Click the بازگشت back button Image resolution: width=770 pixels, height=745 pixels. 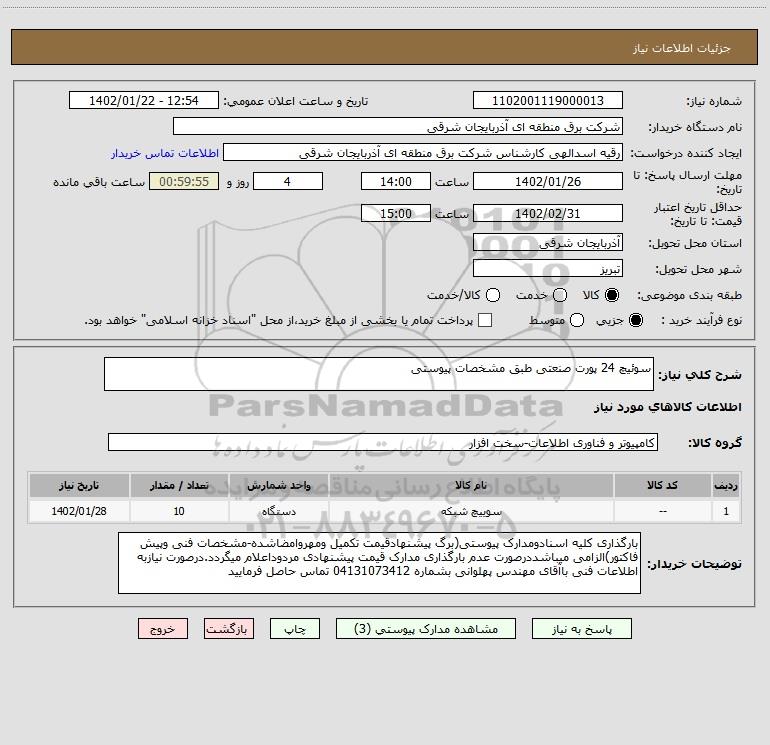click(x=229, y=629)
